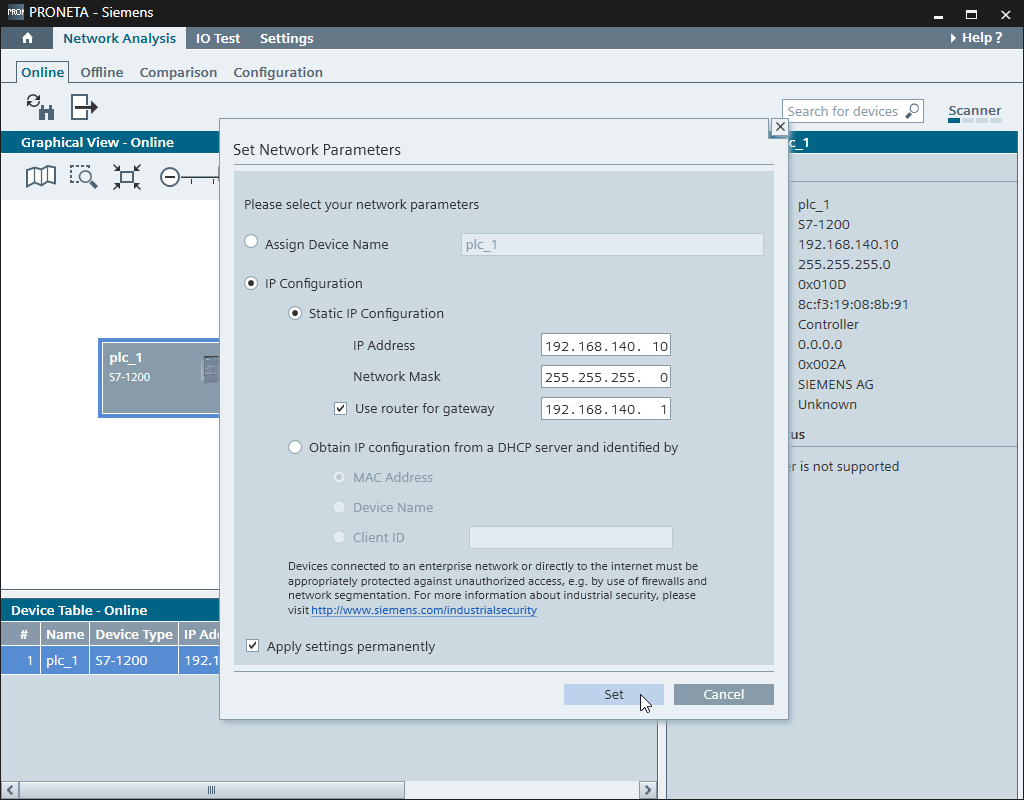Click the magnifier icon in the device search box
Viewport: 1024px width, 800px height.
coord(911,110)
